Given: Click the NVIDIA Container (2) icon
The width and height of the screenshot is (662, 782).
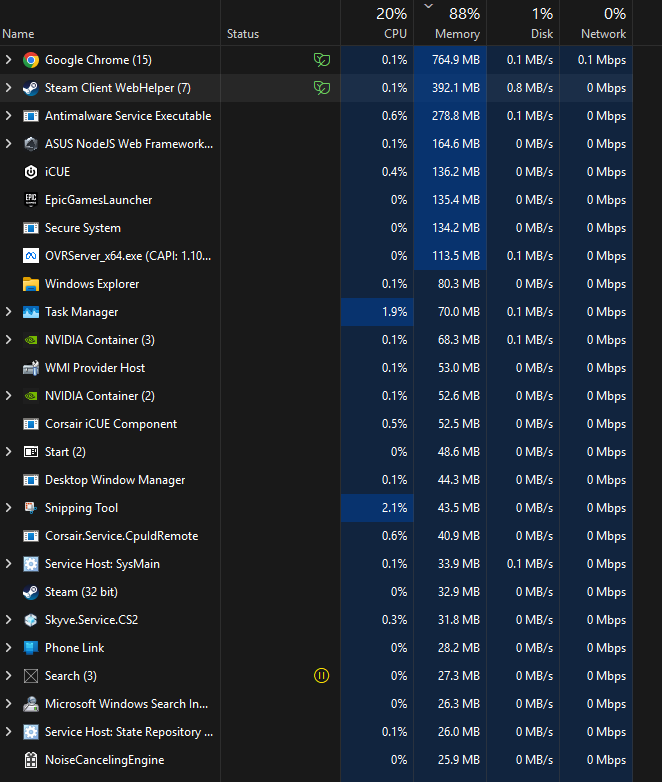Looking at the screenshot, I should point(31,395).
